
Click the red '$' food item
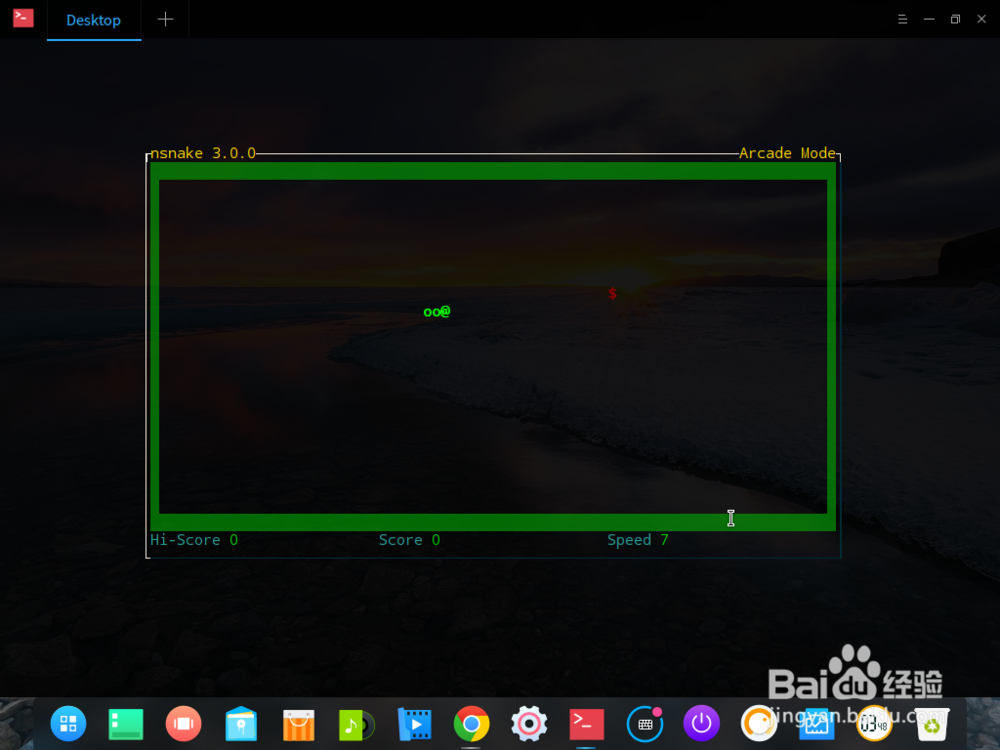coord(612,293)
